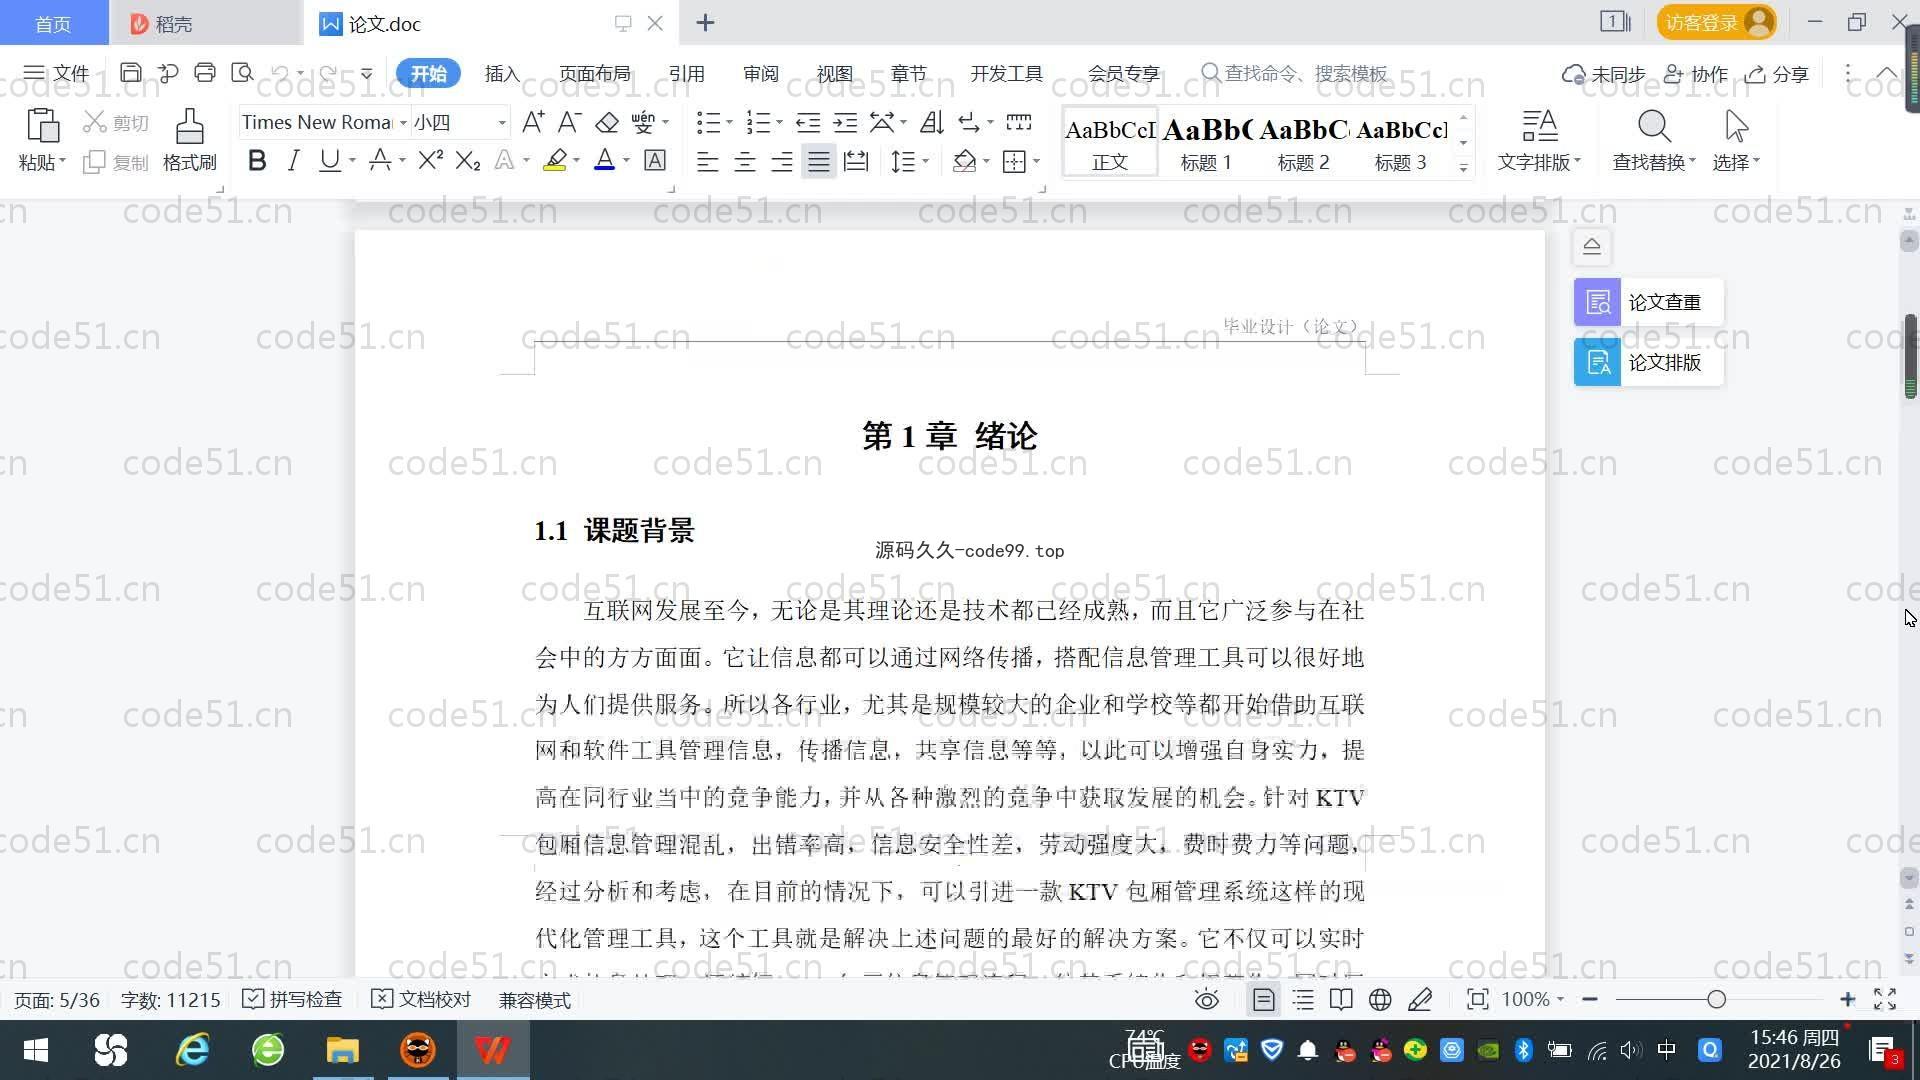Toggle spell check (拼写检查) in status bar
The height and width of the screenshot is (1080, 1920).
point(293,999)
